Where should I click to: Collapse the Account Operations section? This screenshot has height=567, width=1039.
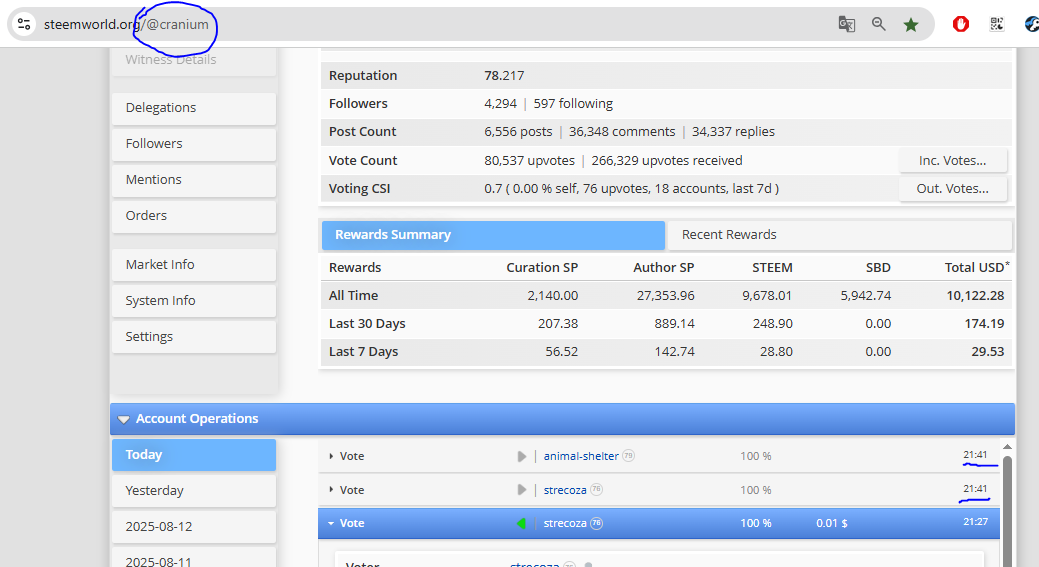(123, 419)
